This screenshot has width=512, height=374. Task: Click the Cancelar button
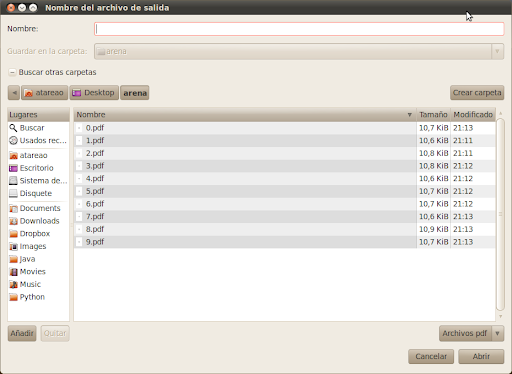431,357
